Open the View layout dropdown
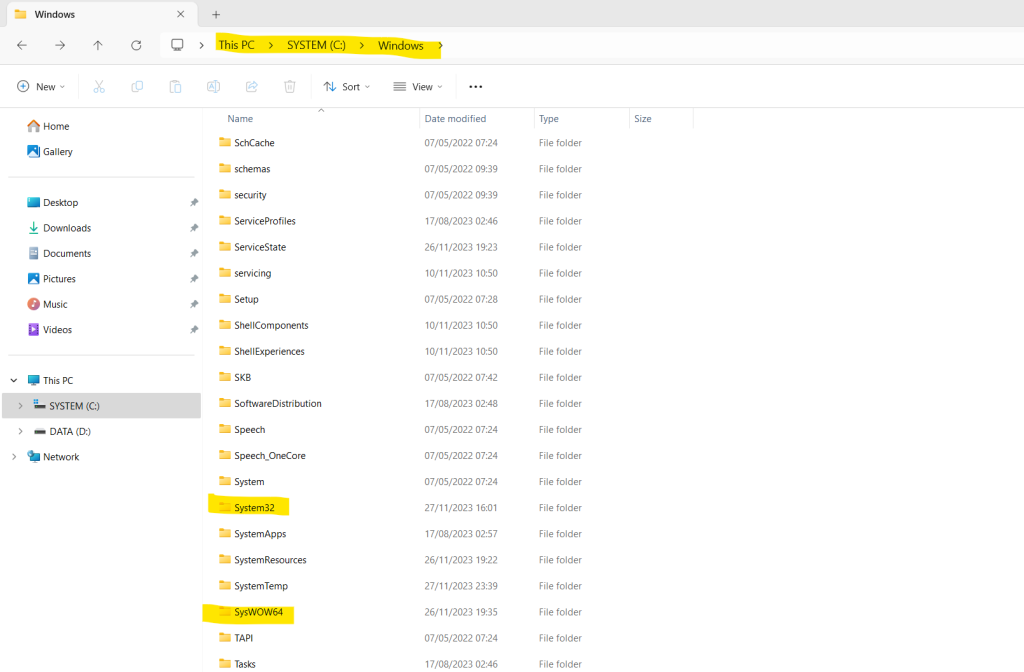Viewport: 1024px width, 672px height. click(x=418, y=86)
